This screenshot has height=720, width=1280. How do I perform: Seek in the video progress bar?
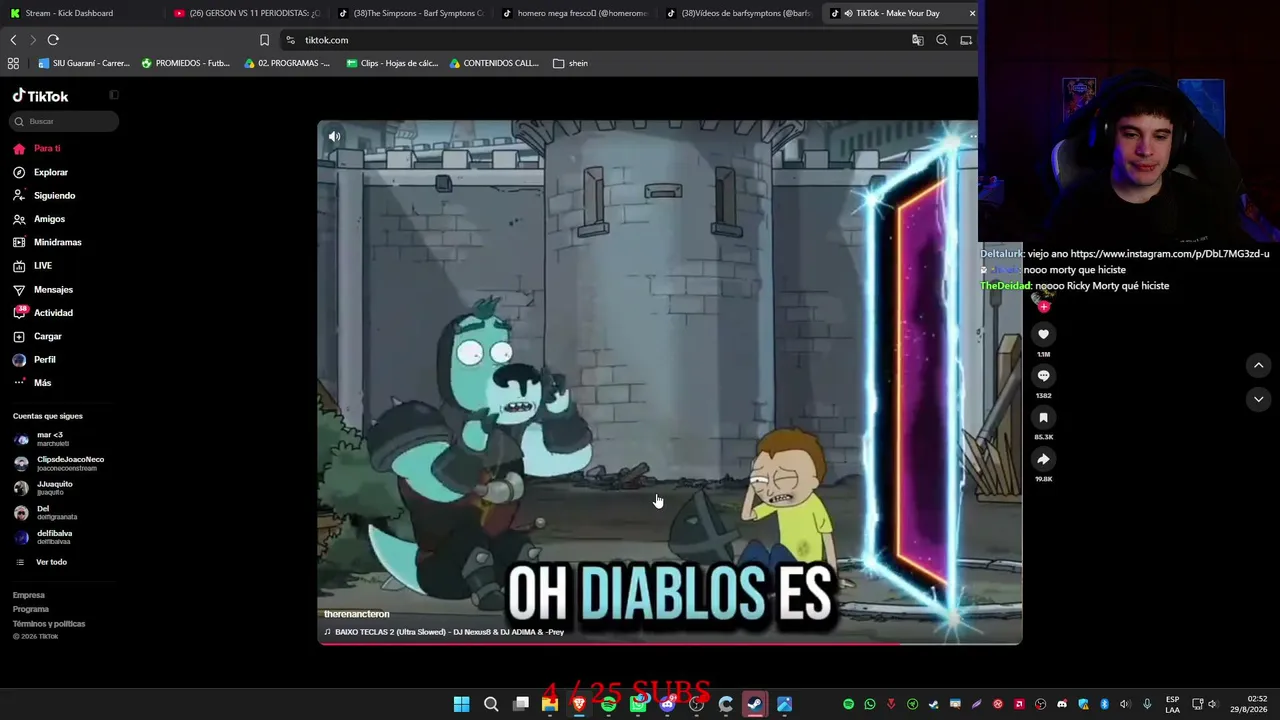(670, 644)
